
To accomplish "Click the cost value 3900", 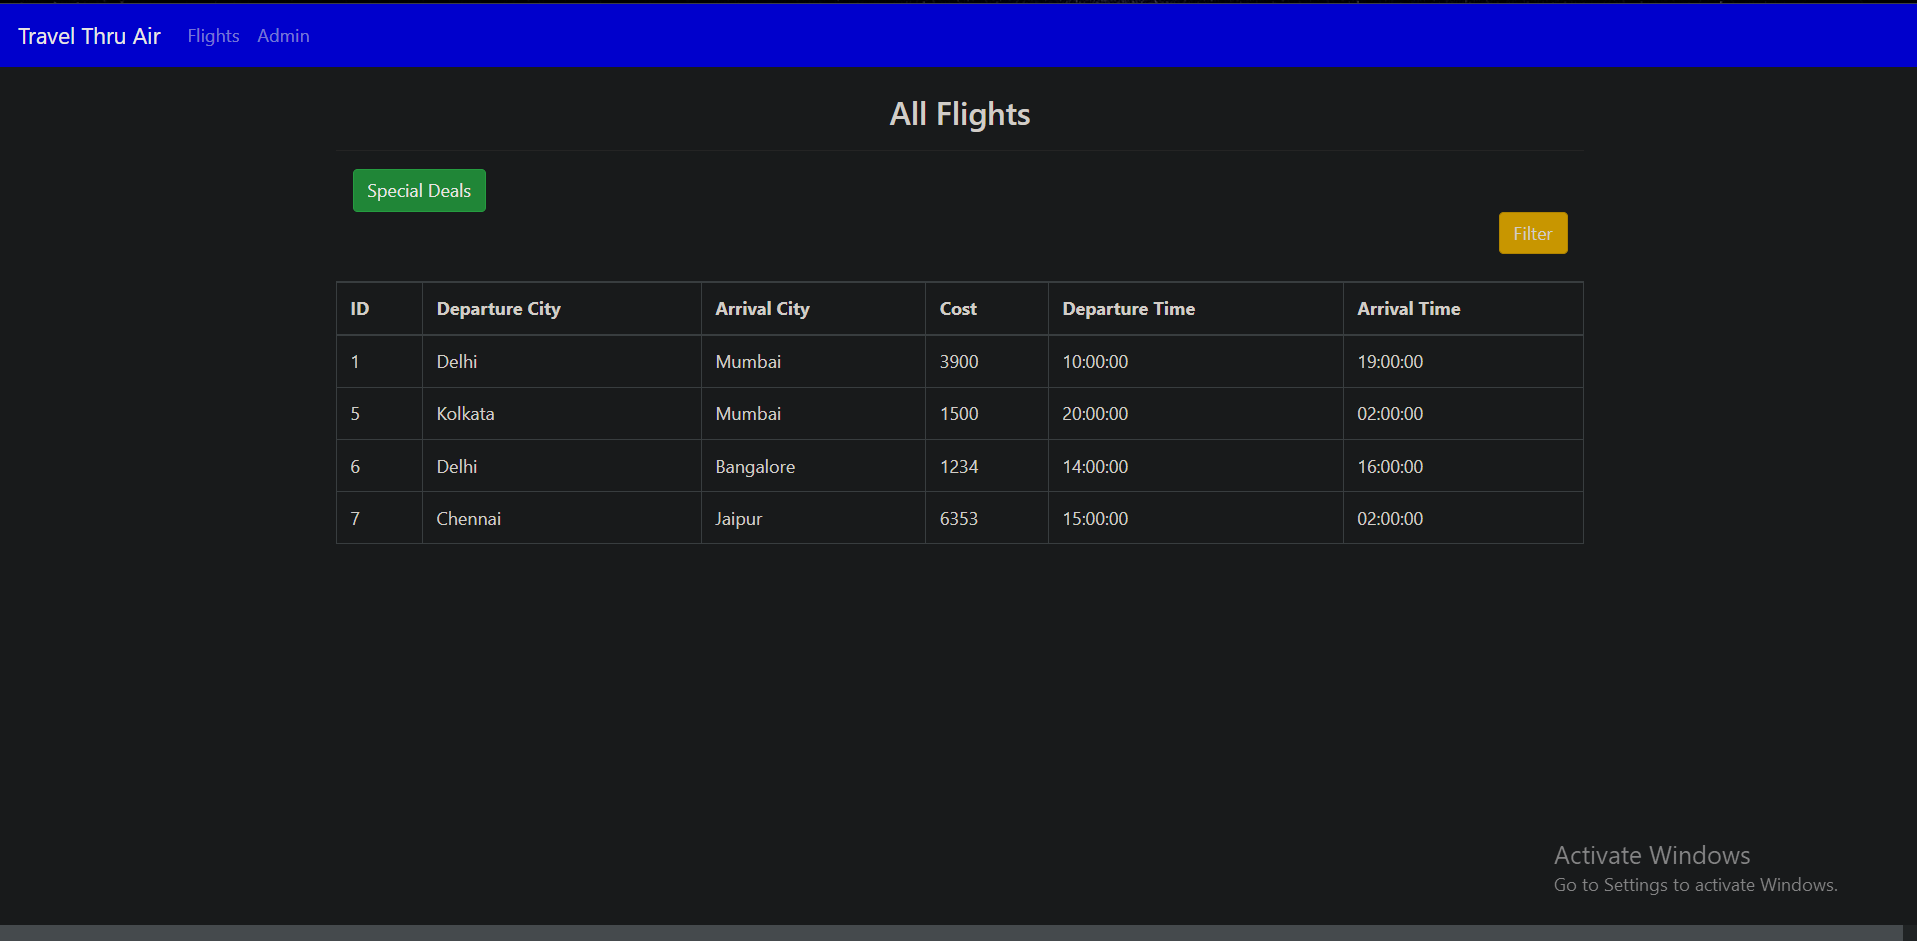I will [986, 362].
